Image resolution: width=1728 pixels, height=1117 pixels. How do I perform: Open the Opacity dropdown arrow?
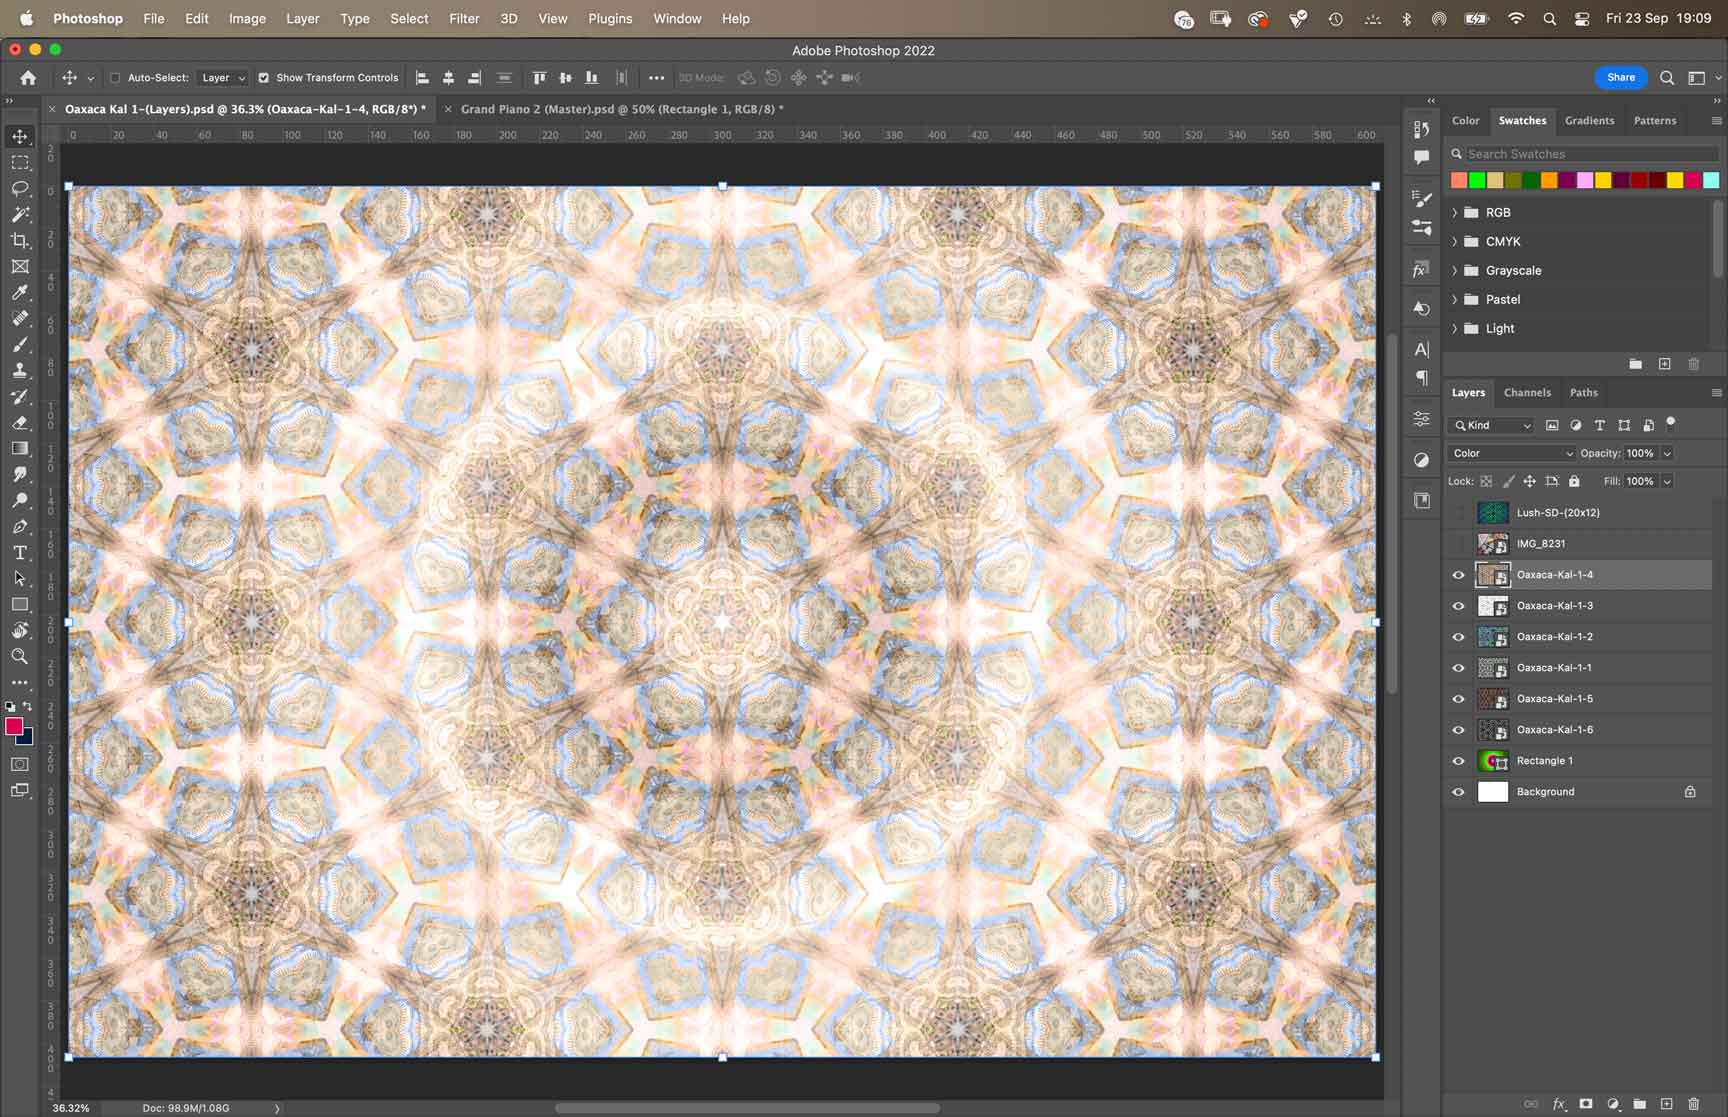(1667, 453)
